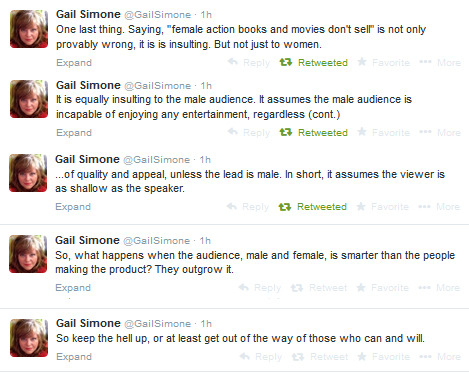Undo the retweet on the 'One last thing' tweet

313,63
